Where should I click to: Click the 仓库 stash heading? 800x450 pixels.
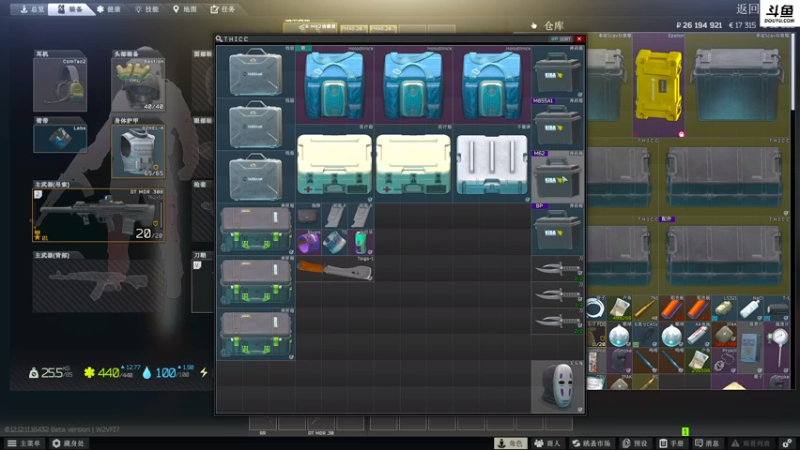(x=554, y=26)
